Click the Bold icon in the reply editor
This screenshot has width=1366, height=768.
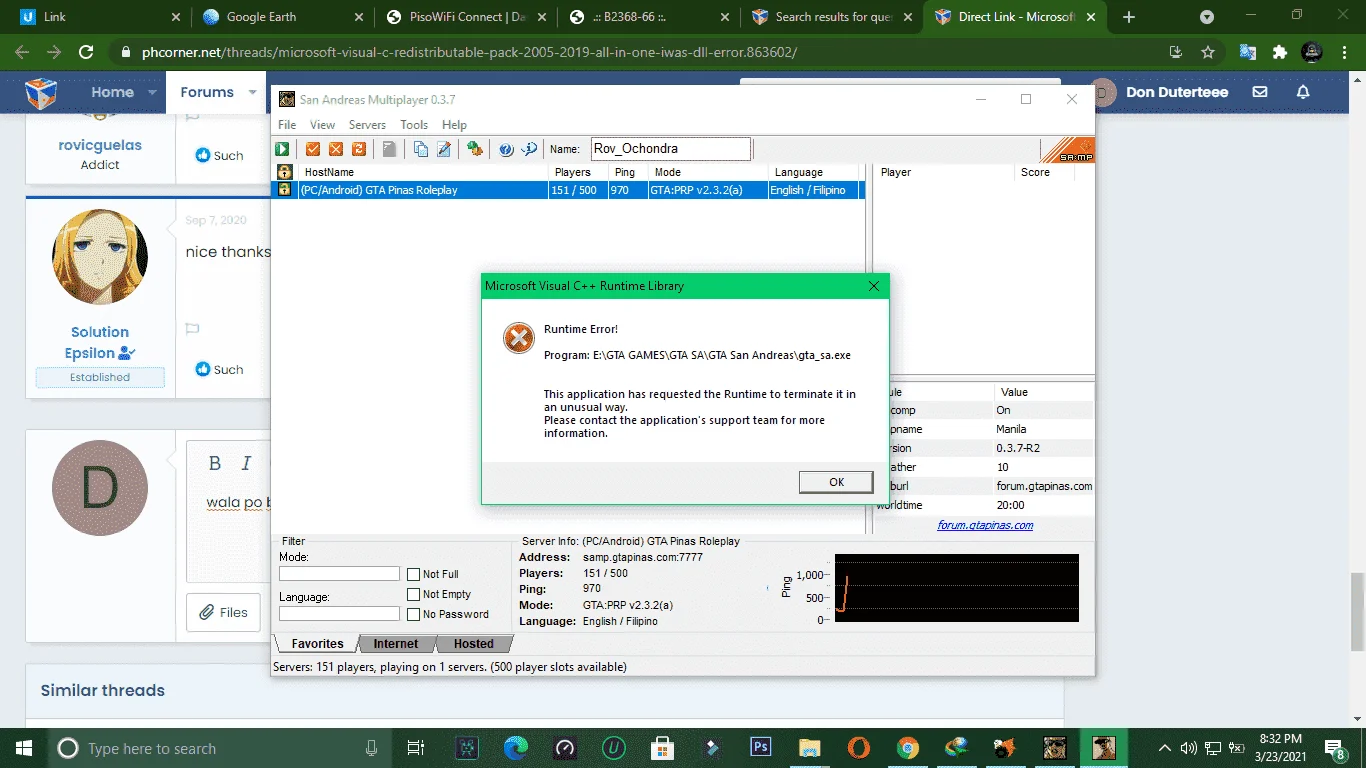[214, 463]
